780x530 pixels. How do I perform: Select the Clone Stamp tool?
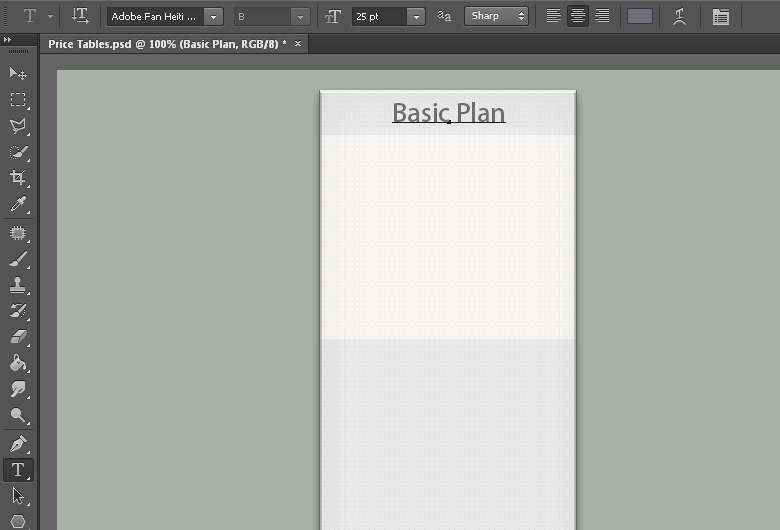18,285
